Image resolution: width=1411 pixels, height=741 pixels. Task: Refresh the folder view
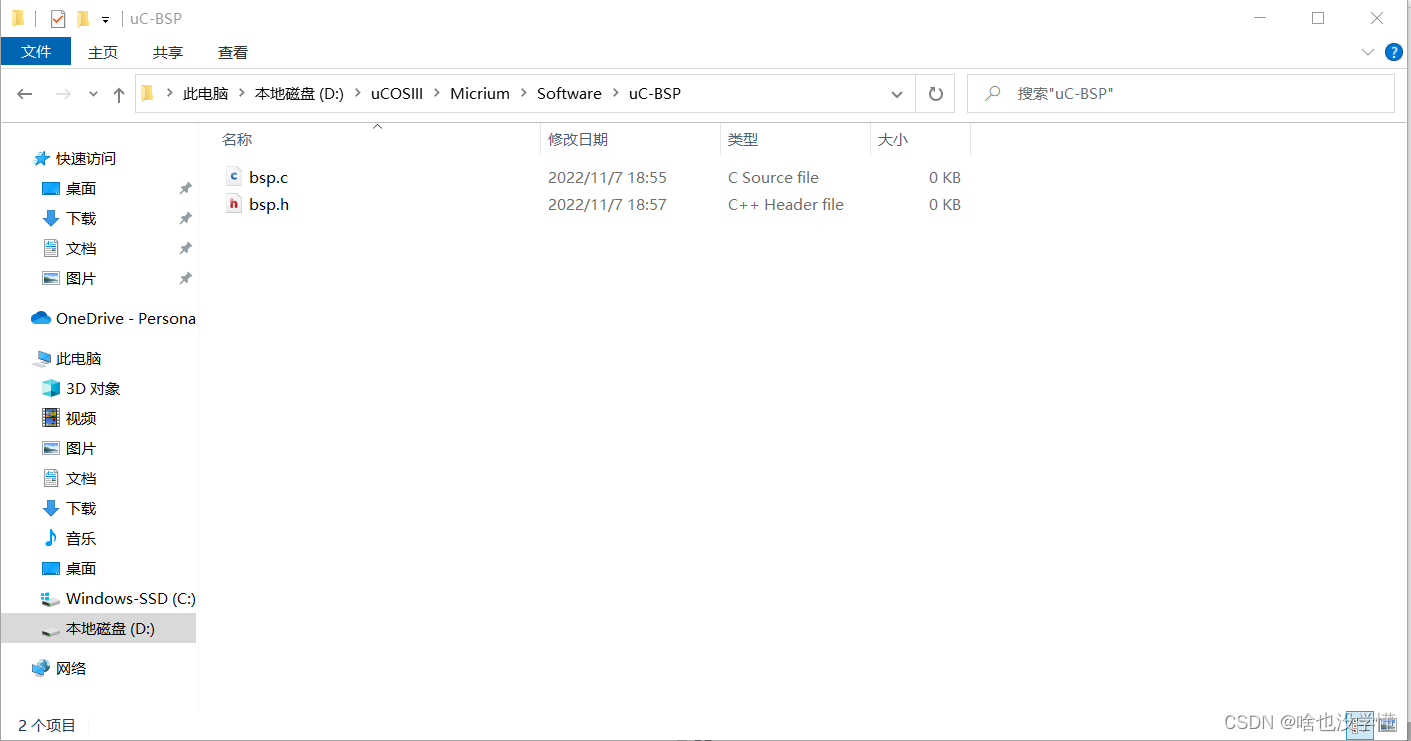coord(935,94)
